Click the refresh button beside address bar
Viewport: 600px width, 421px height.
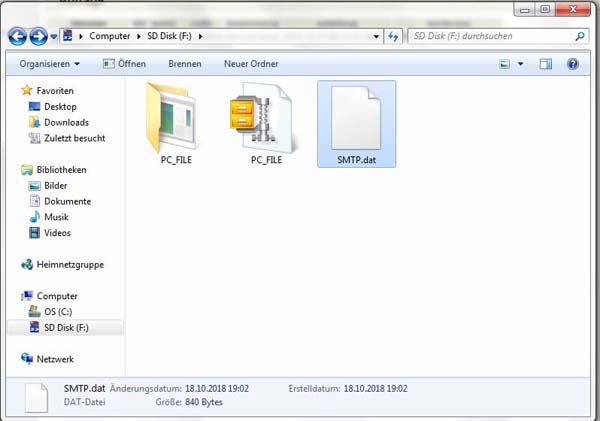click(392, 37)
